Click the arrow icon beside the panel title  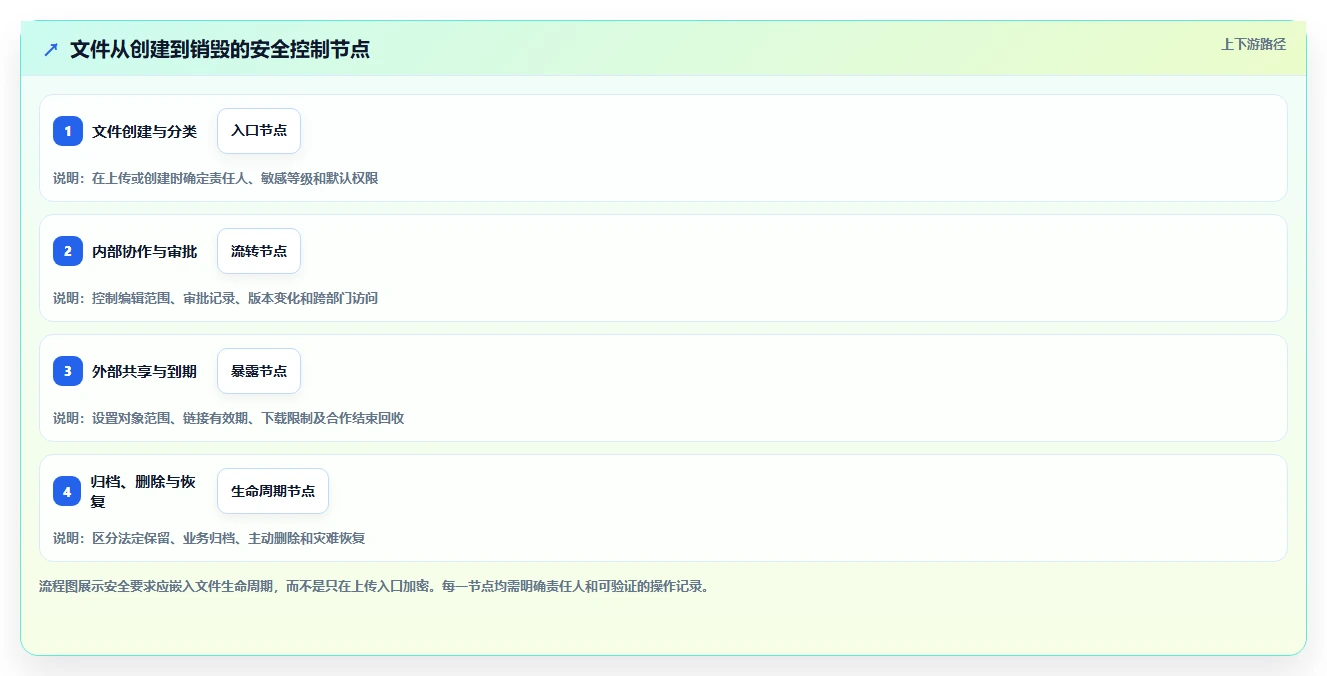tap(51, 49)
